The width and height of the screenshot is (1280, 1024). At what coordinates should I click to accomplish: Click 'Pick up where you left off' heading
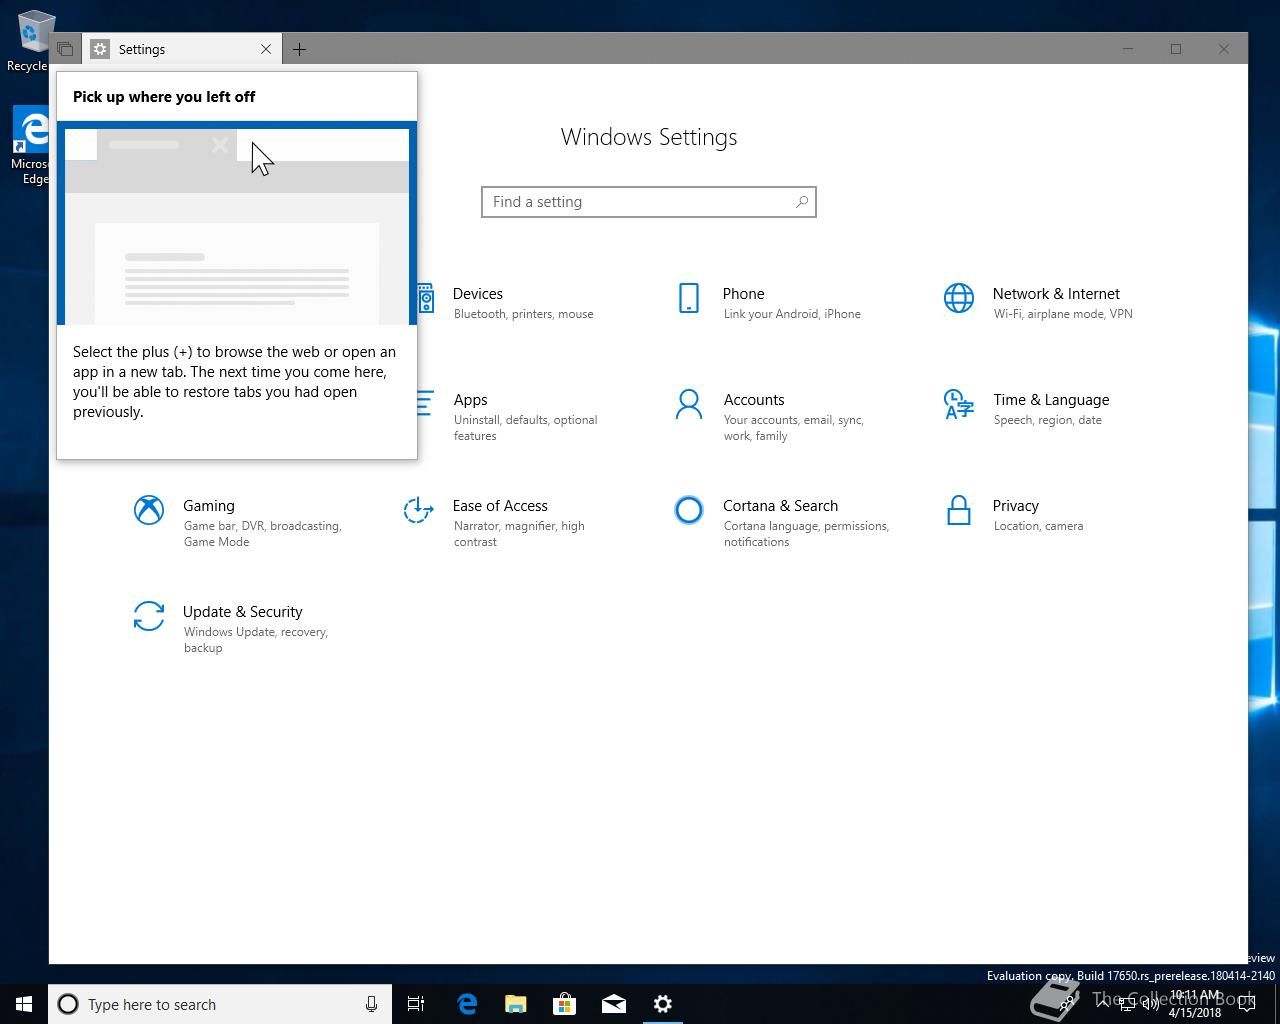tap(164, 97)
